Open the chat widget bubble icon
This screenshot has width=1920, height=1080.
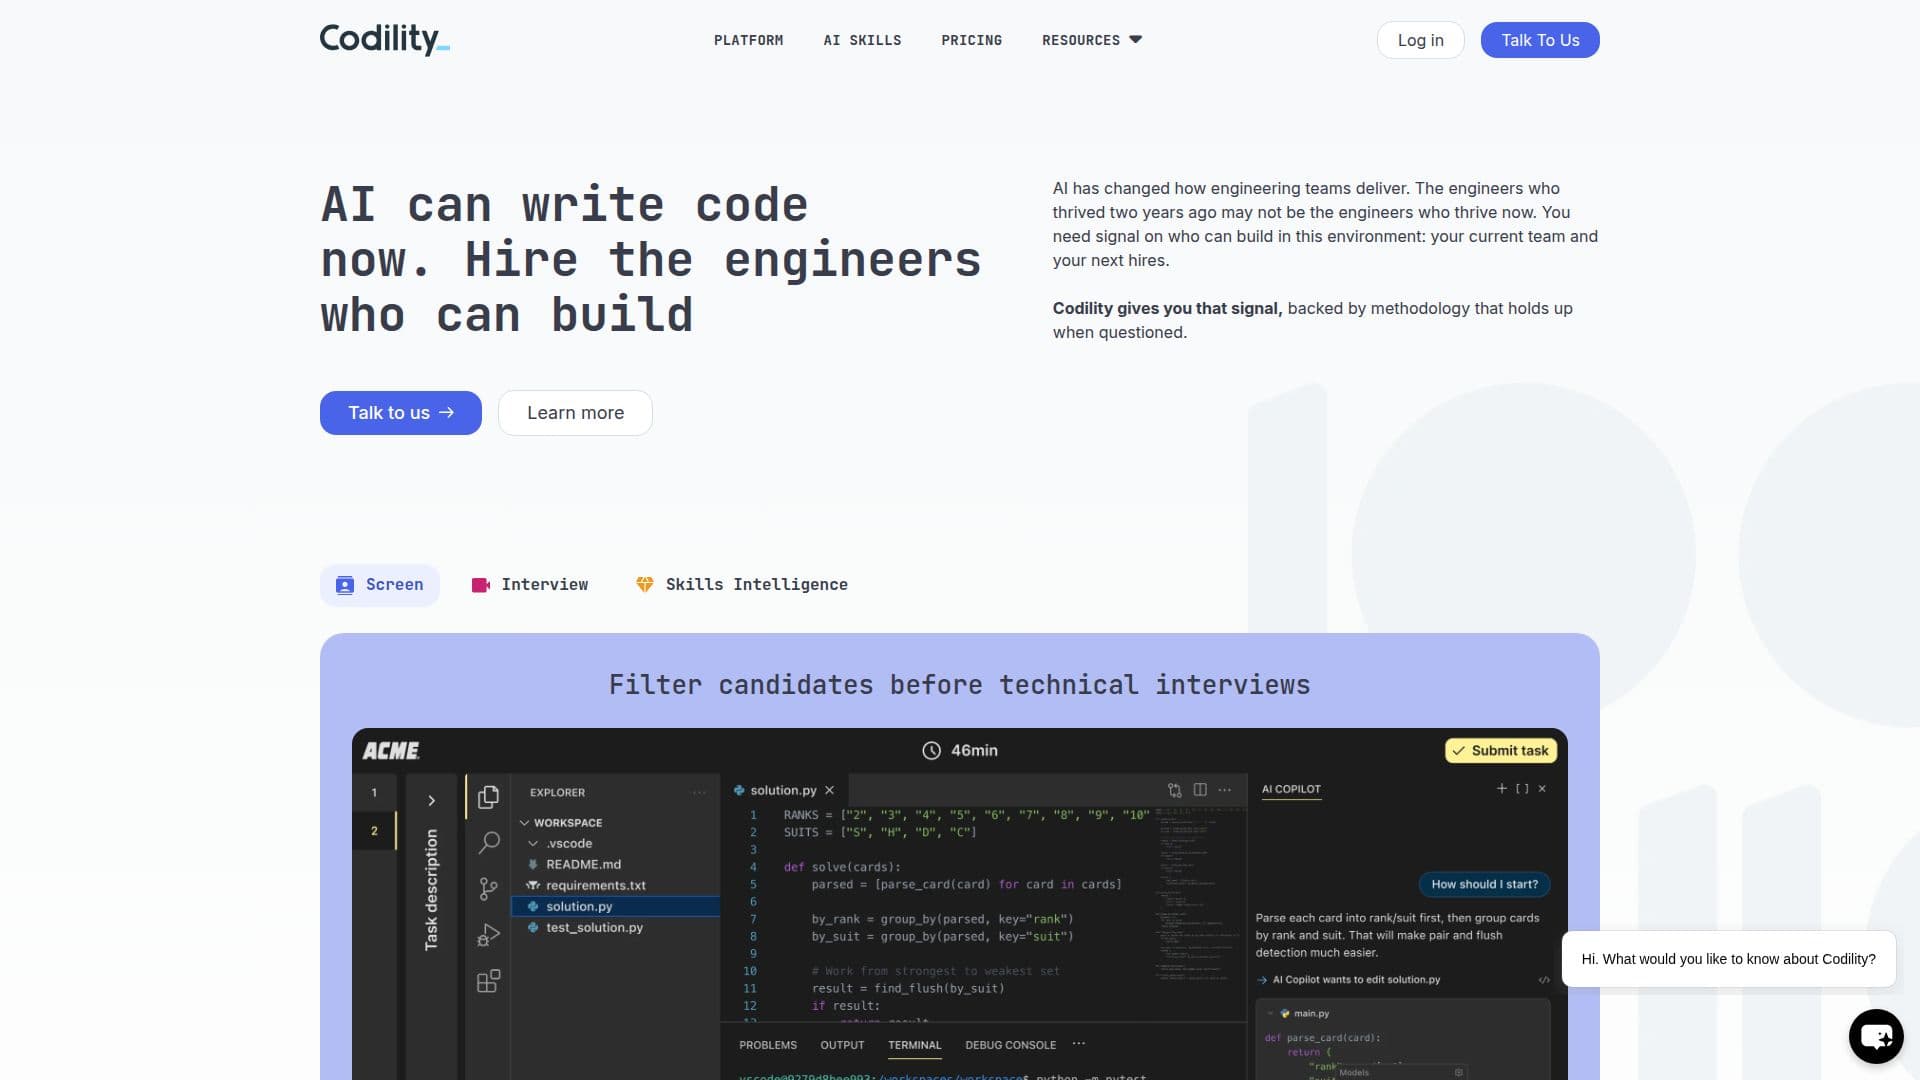[1876, 1035]
